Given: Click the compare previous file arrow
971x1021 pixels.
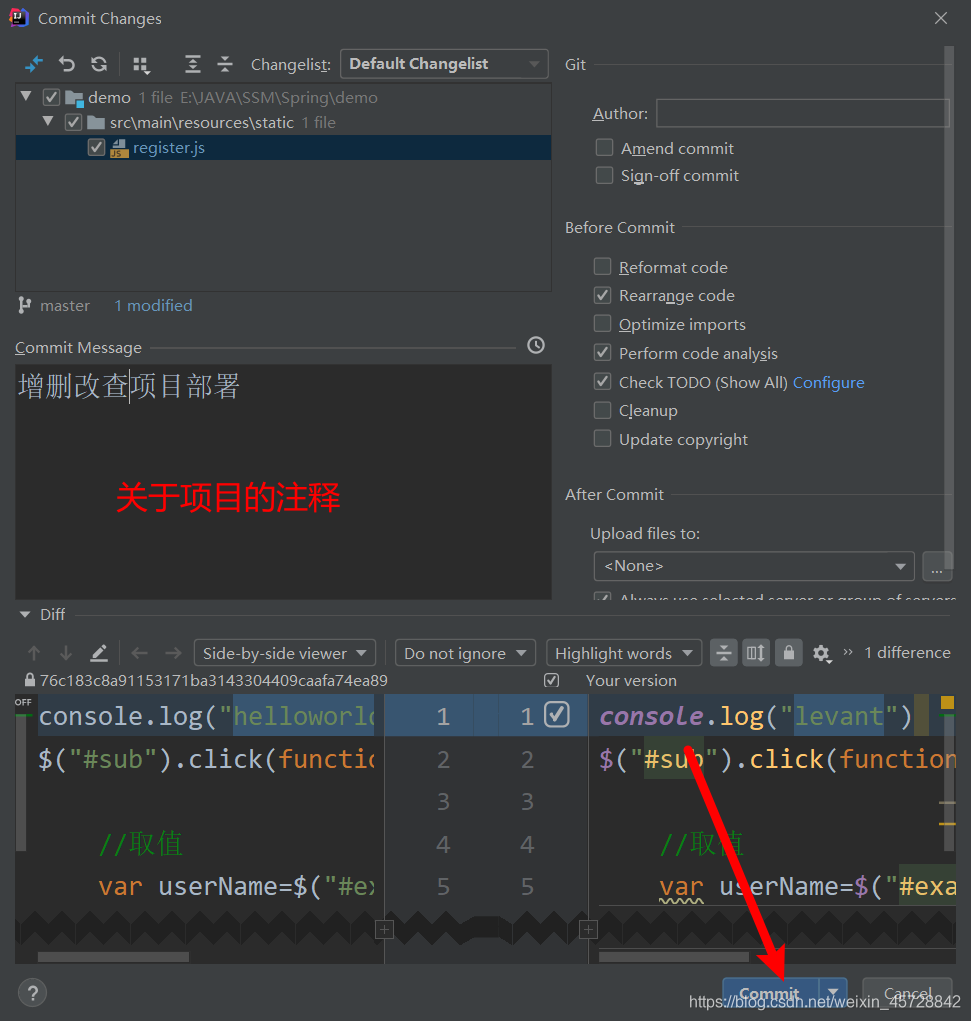Looking at the screenshot, I should 139,652.
